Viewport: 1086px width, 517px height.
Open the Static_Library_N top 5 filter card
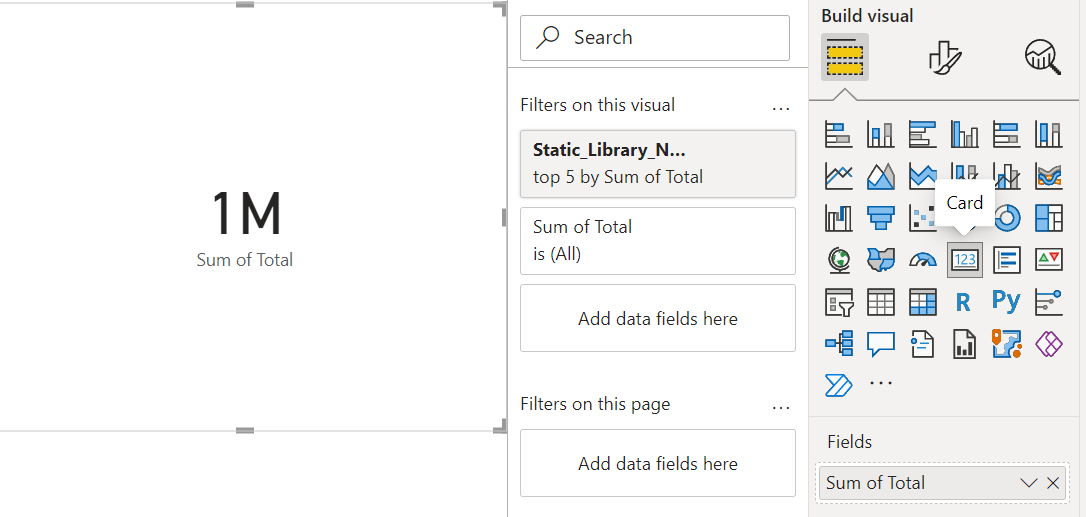657,164
